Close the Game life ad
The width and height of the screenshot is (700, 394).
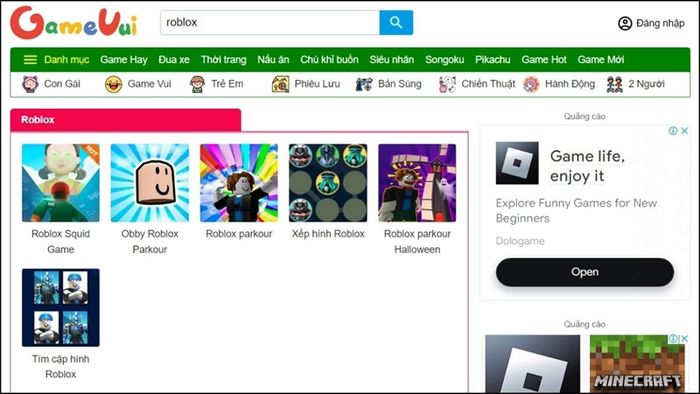[684, 131]
